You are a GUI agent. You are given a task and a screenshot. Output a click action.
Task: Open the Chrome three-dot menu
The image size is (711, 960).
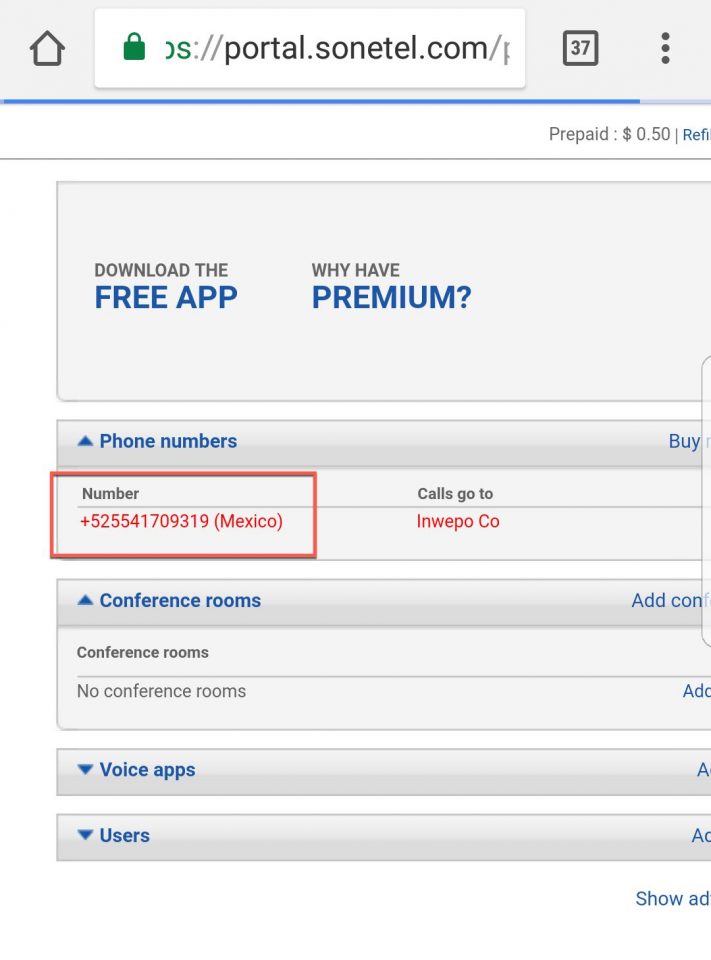[x=665, y=48]
